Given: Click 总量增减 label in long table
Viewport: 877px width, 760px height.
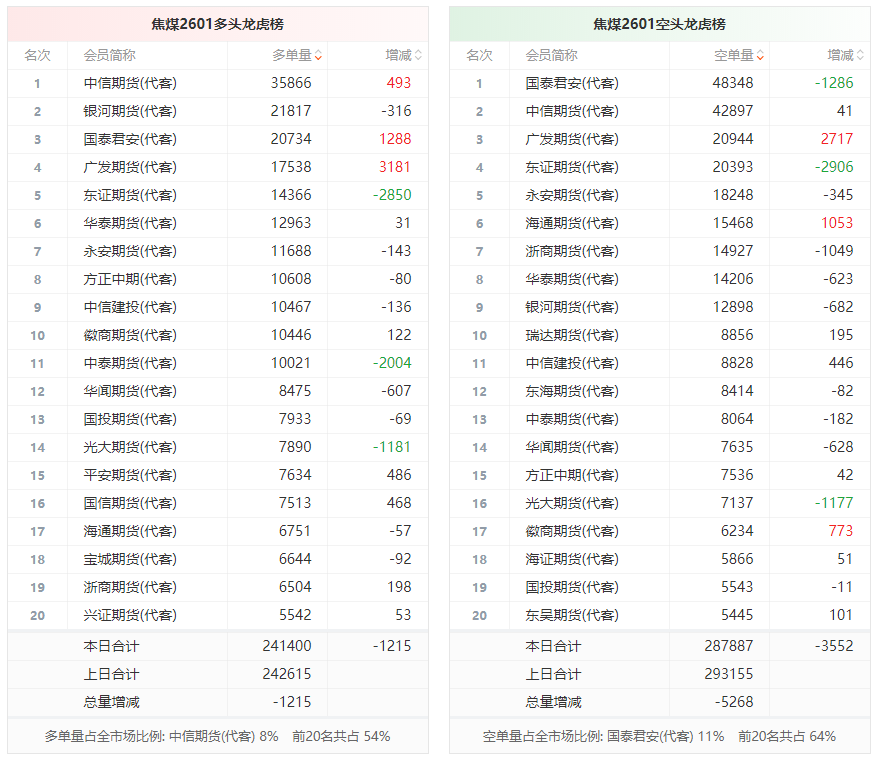Looking at the screenshot, I should click(111, 702).
